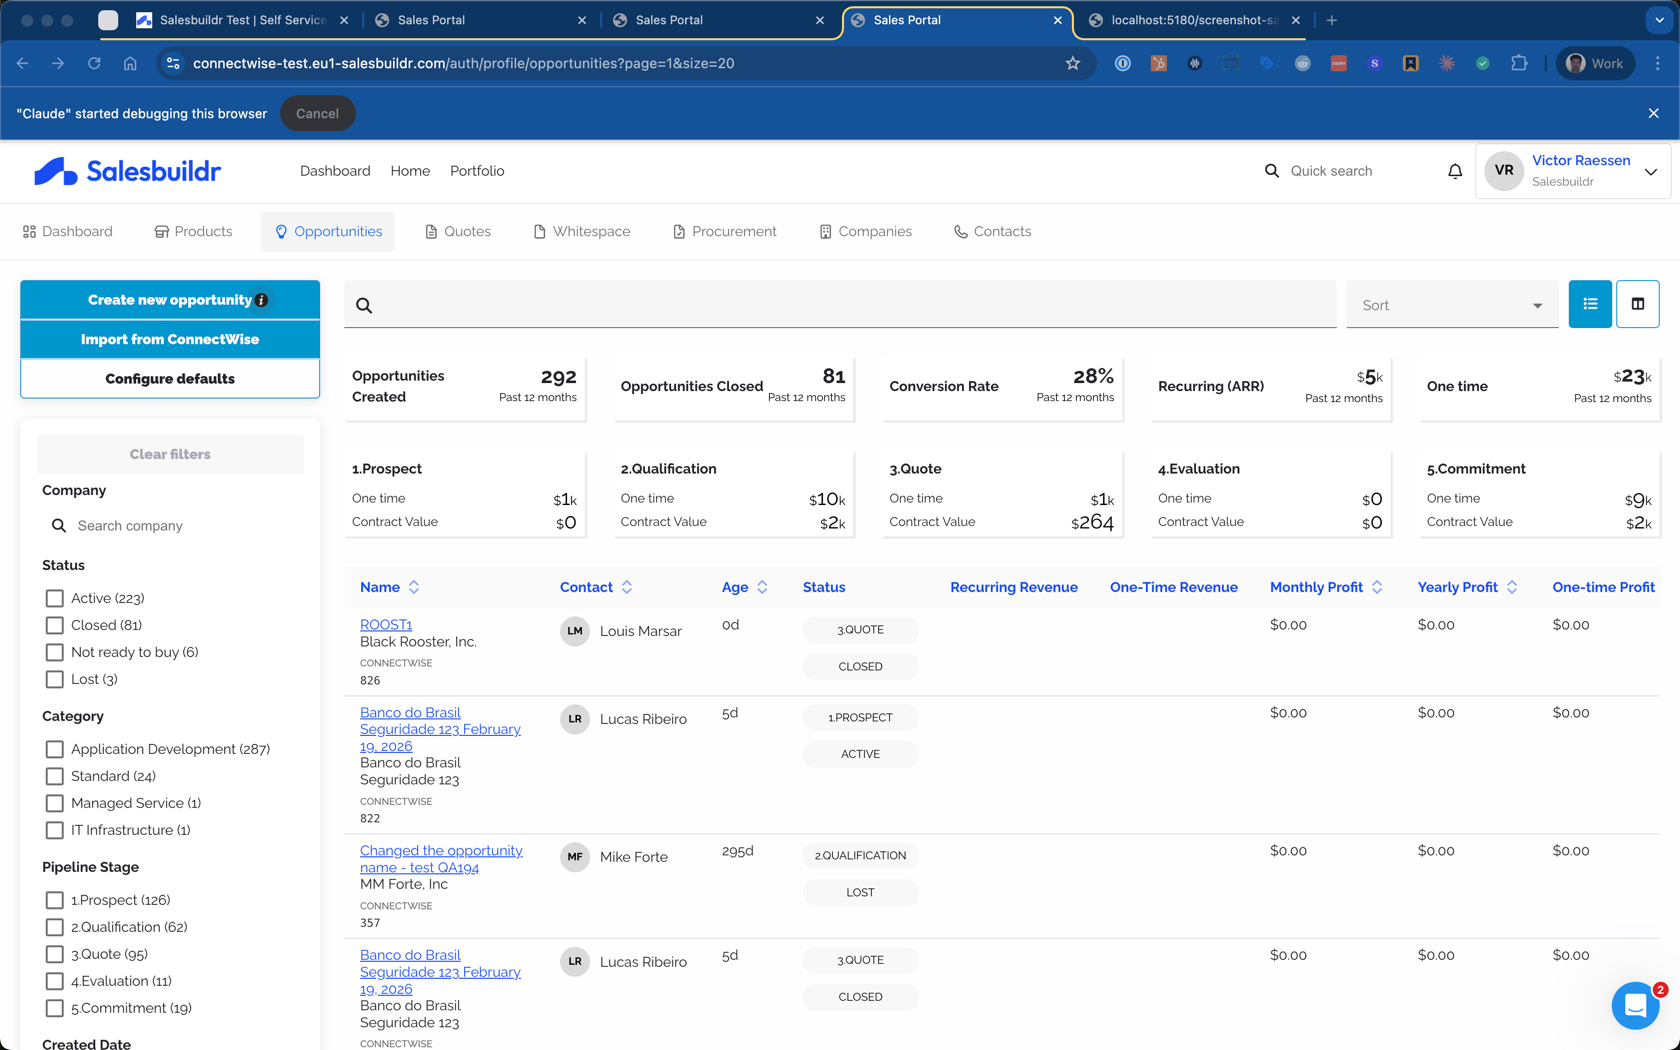Viewport: 1680px width, 1050px height.
Task: Check the Managed Service (1) filter
Action: pyautogui.click(x=55, y=803)
